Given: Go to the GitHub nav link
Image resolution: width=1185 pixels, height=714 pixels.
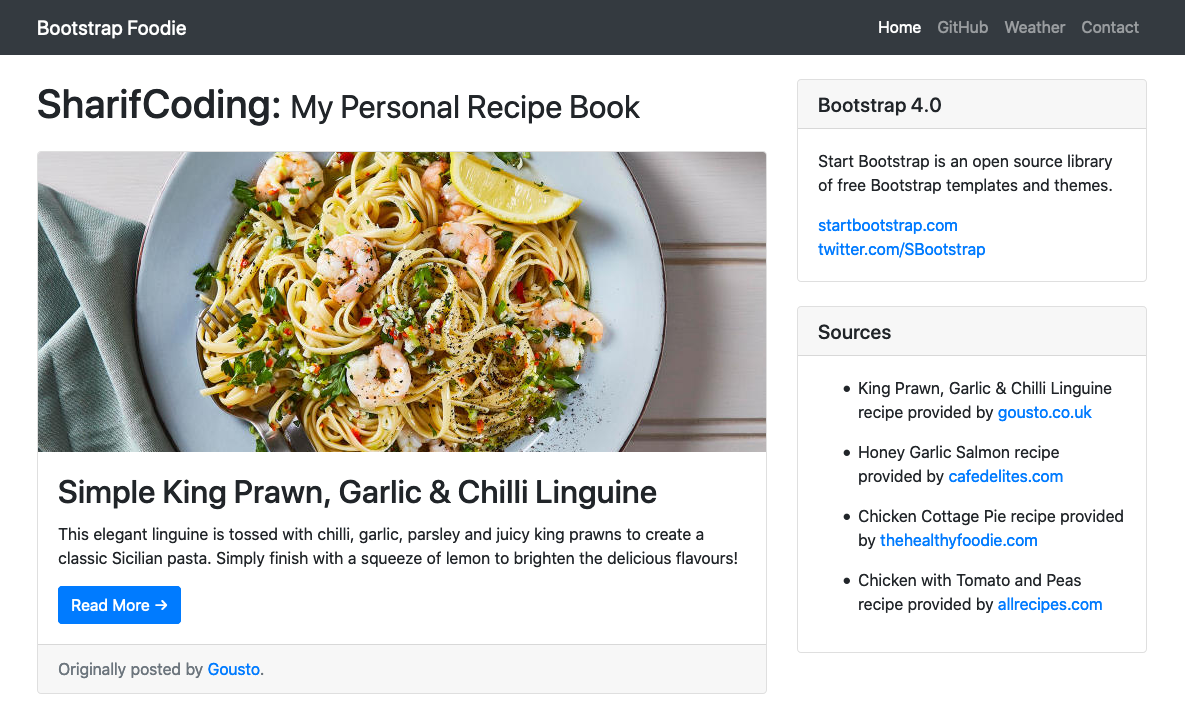Looking at the screenshot, I should 963,27.
